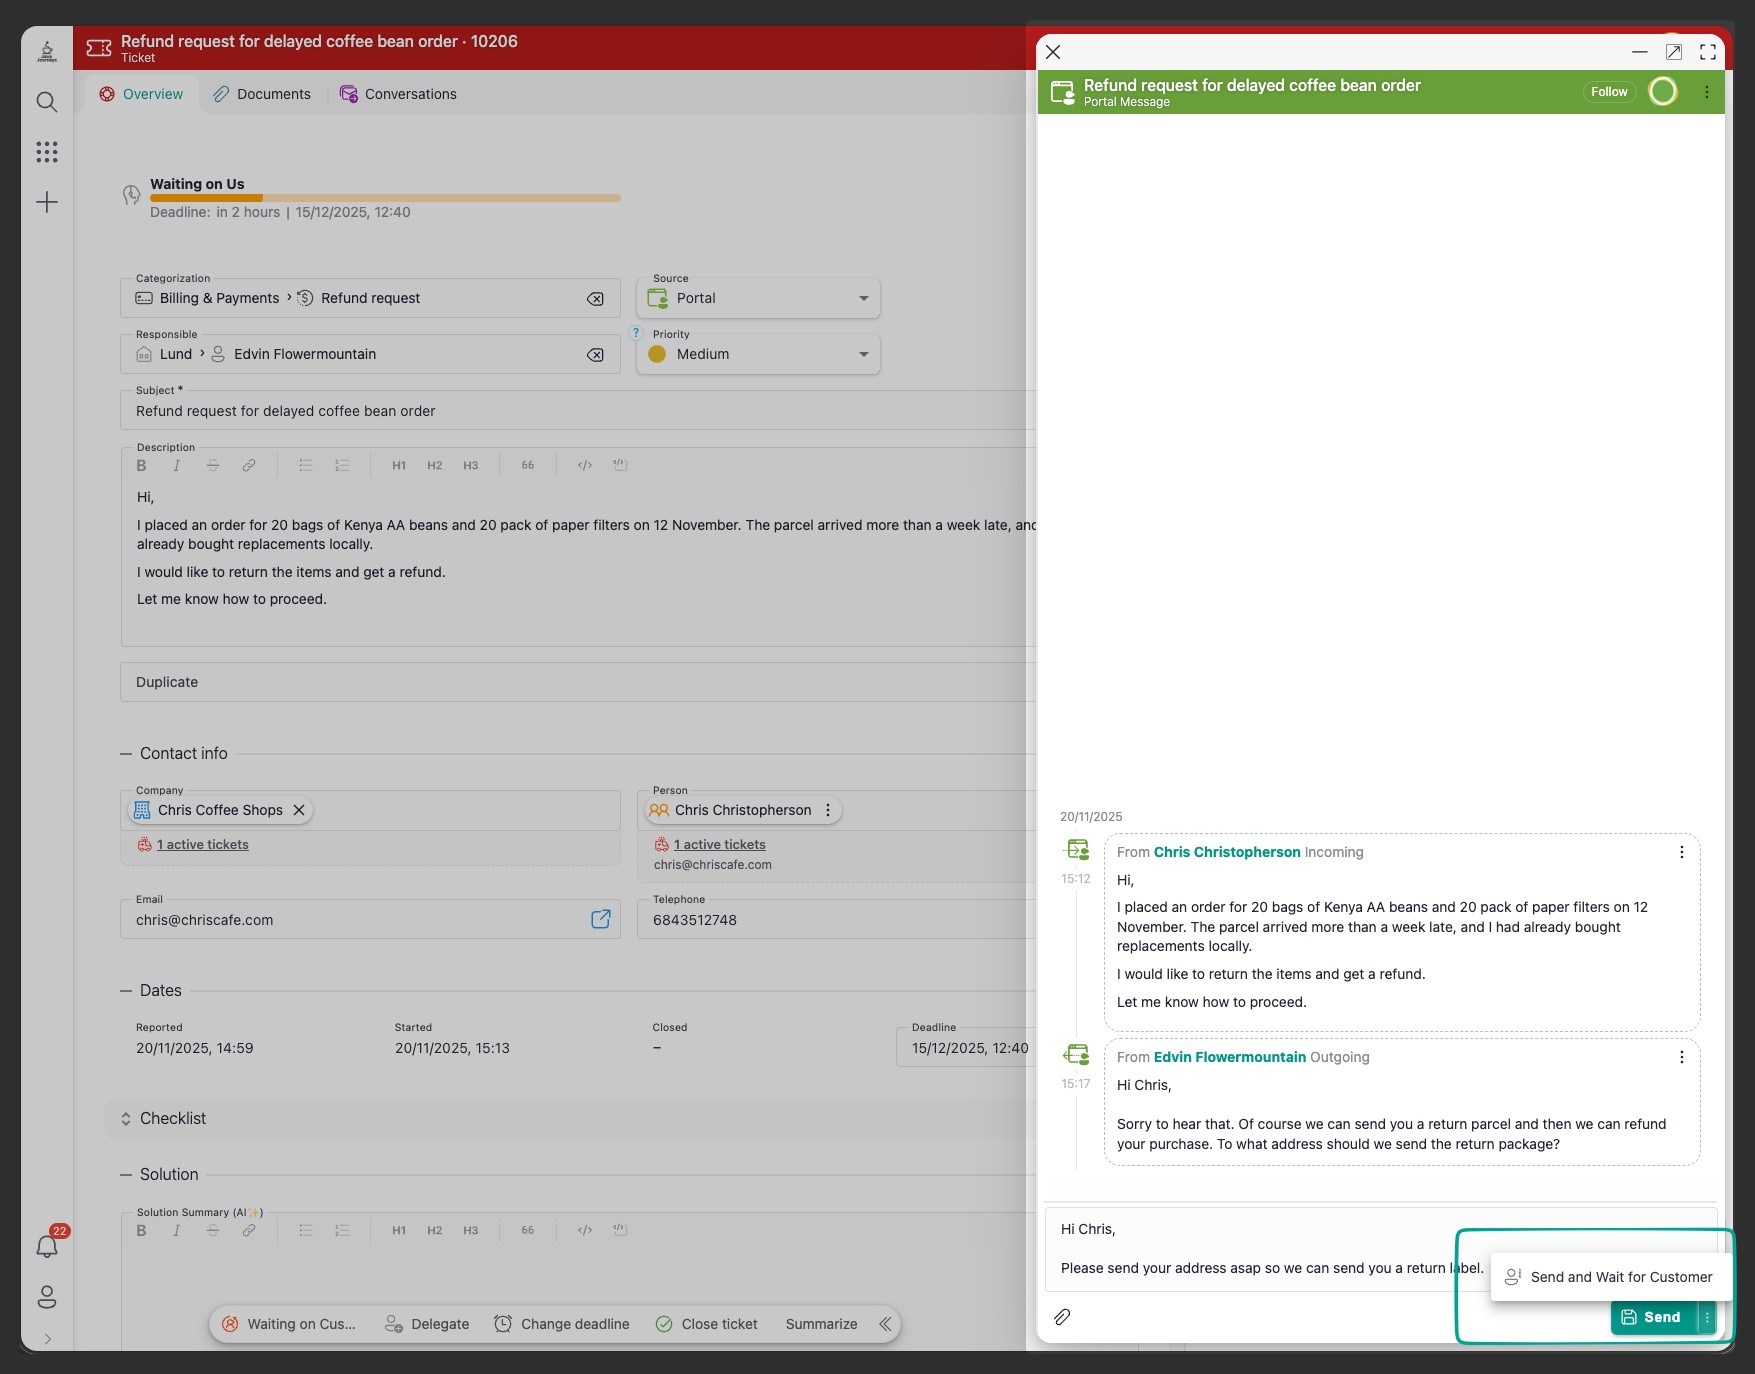Toggle bold in the Description toolbar
Viewport: 1755px width, 1374px height.
tap(141, 465)
